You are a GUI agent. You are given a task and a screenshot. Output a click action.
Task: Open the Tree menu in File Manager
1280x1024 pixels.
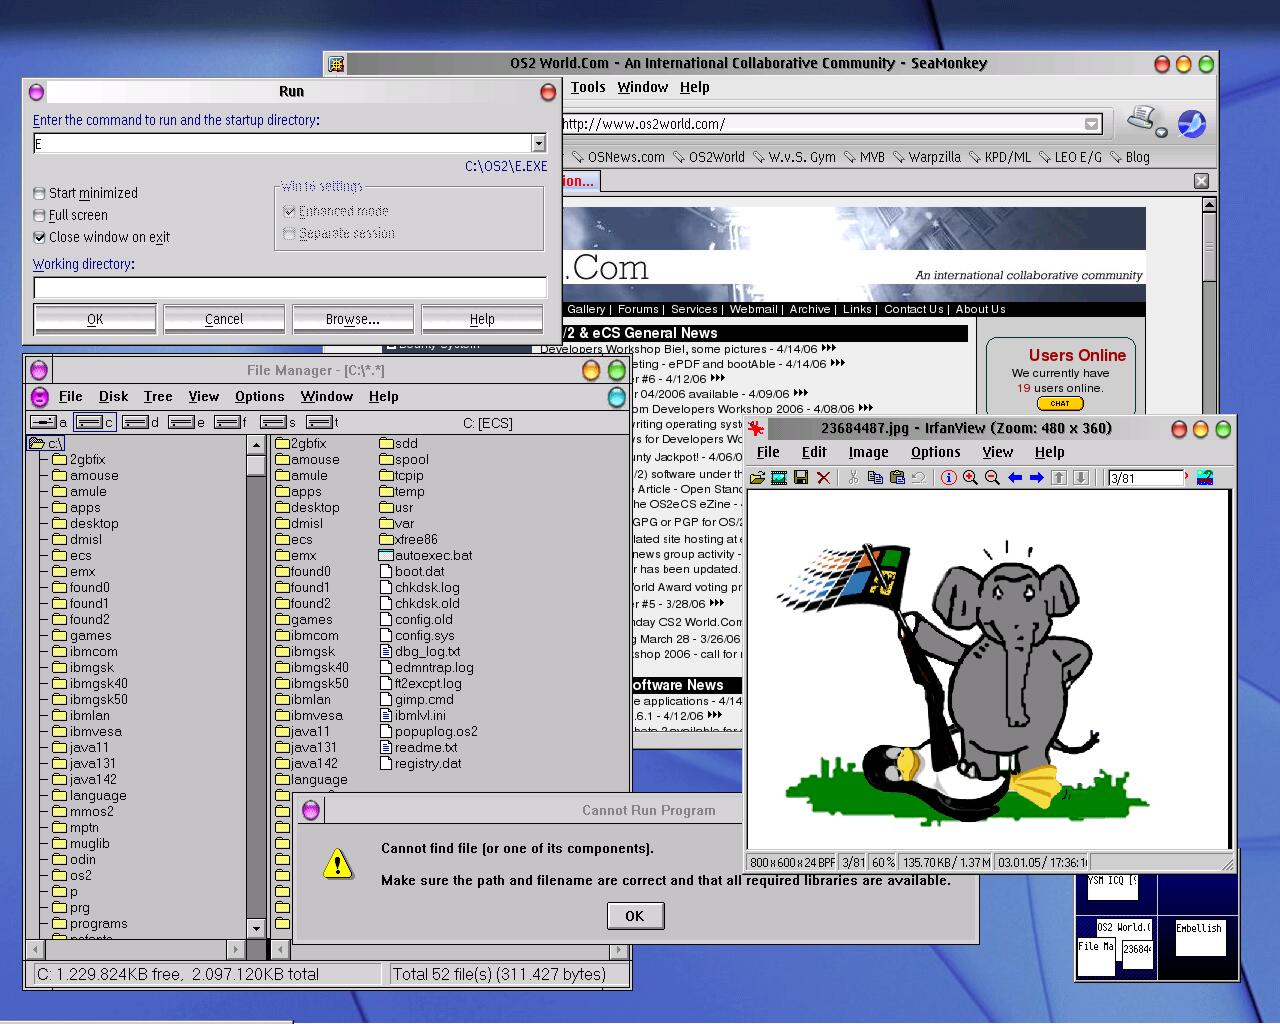158,396
